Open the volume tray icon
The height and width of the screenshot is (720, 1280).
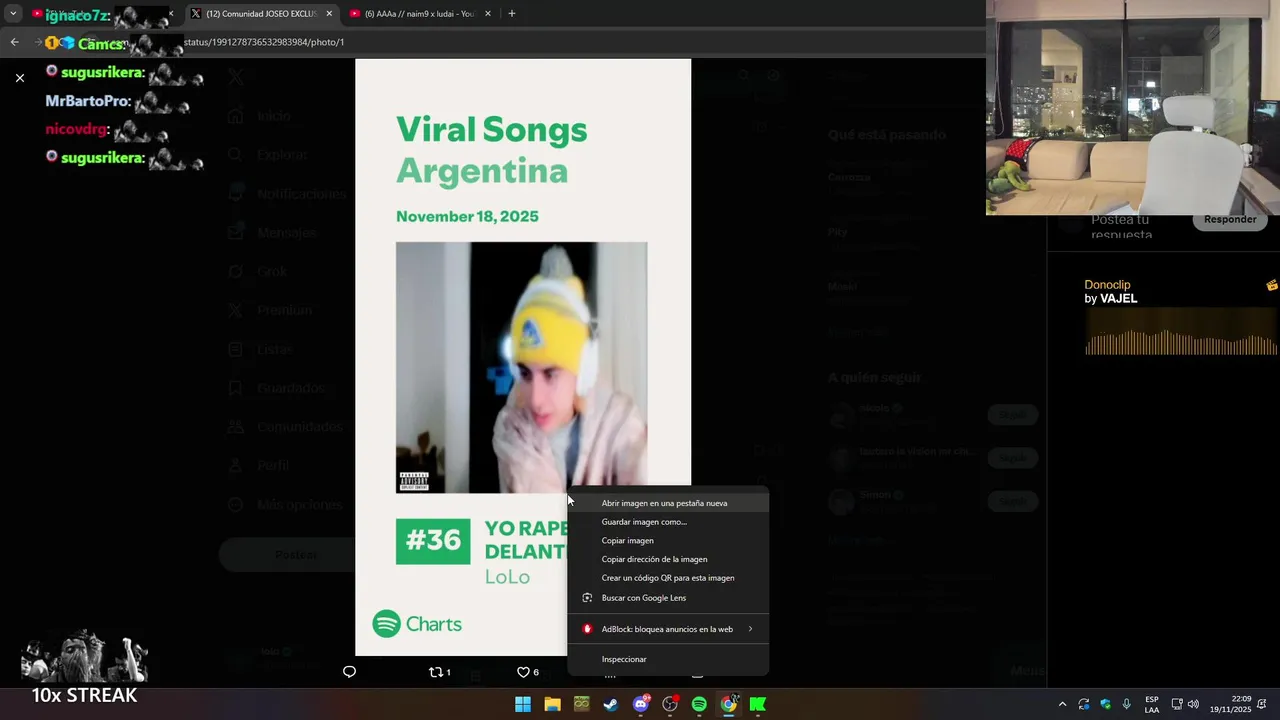(x=1193, y=704)
